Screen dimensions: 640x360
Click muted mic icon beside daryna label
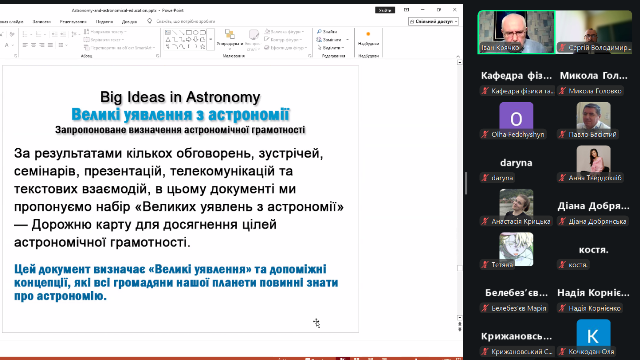tap(485, 178)
